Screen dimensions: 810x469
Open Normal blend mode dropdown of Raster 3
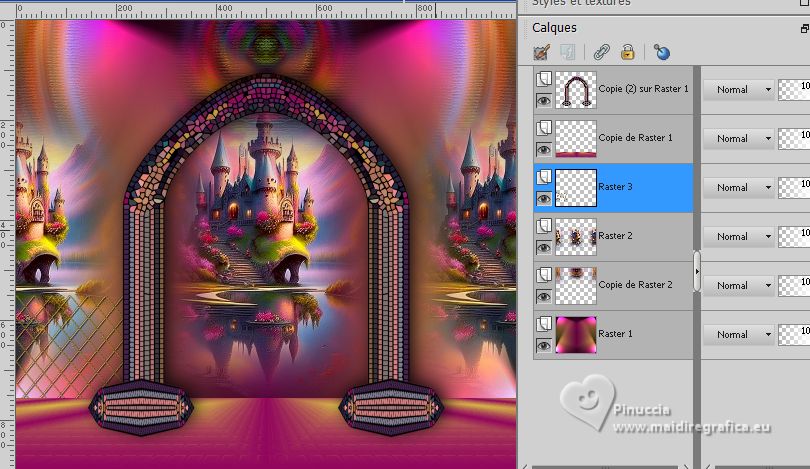point(739,187)
